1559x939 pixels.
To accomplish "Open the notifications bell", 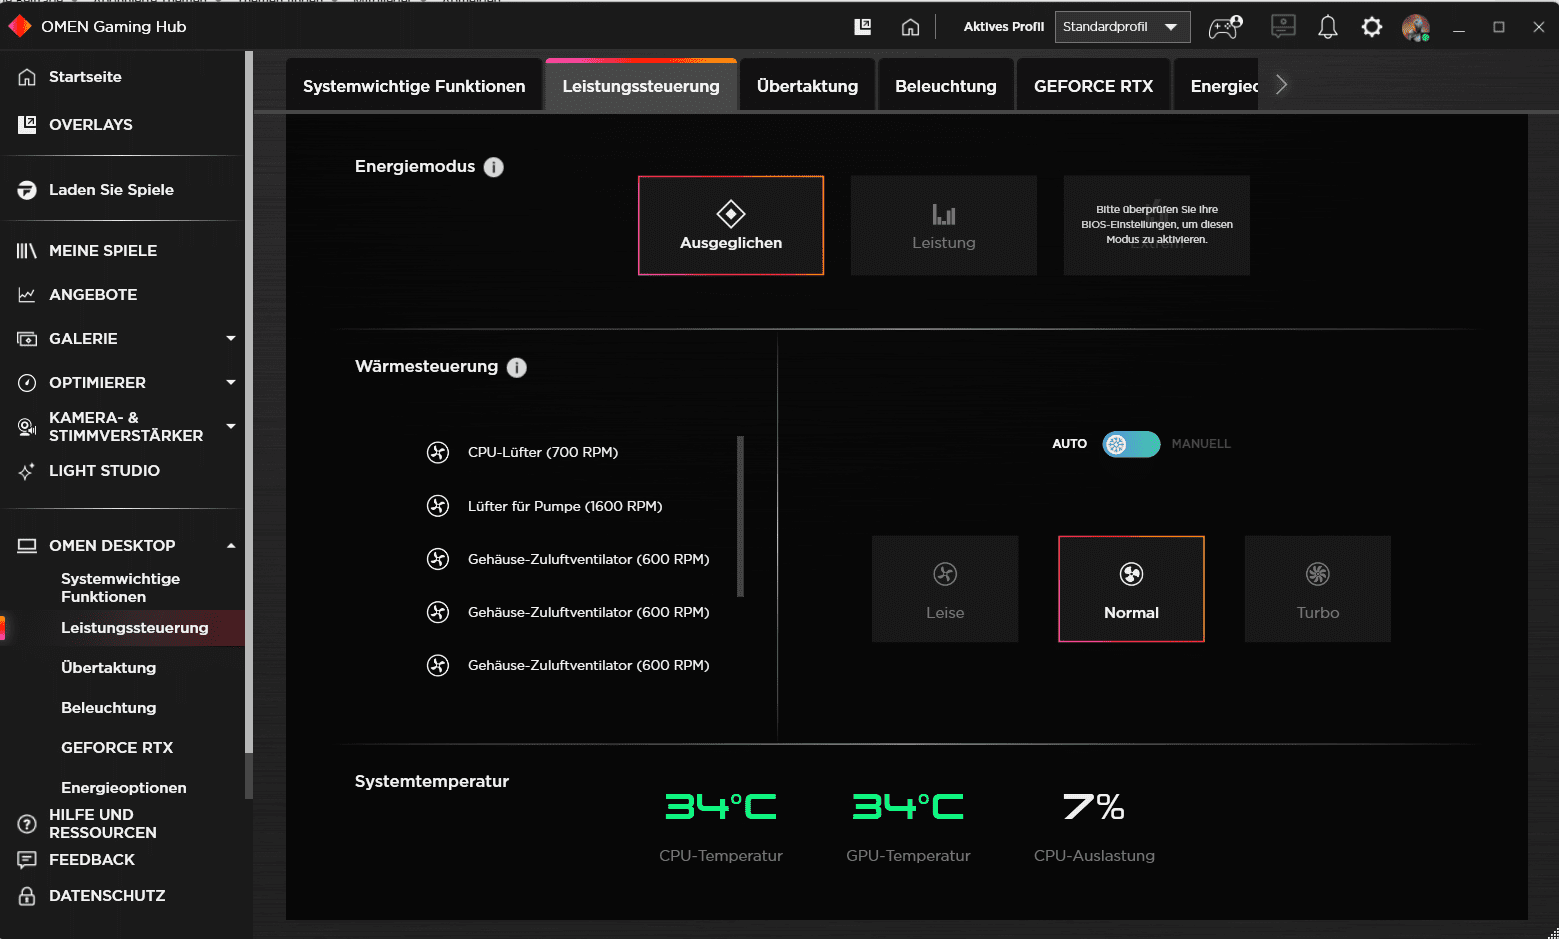I will [1328, 27].
